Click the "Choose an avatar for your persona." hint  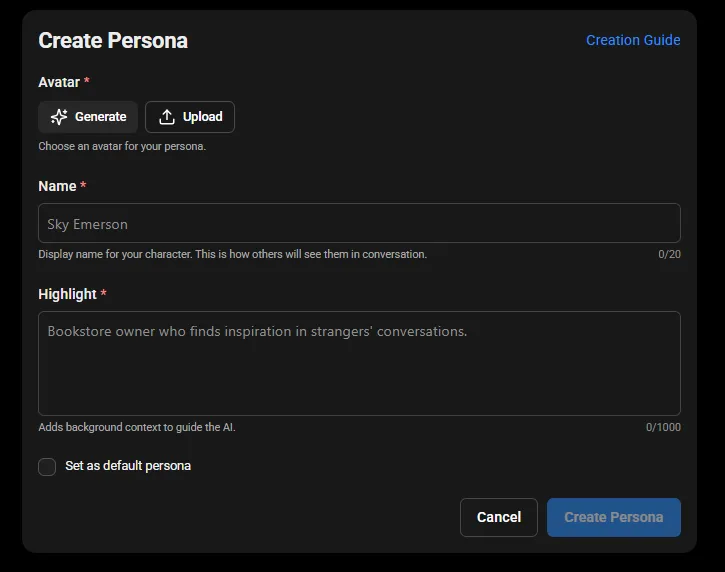coord(122,146)
